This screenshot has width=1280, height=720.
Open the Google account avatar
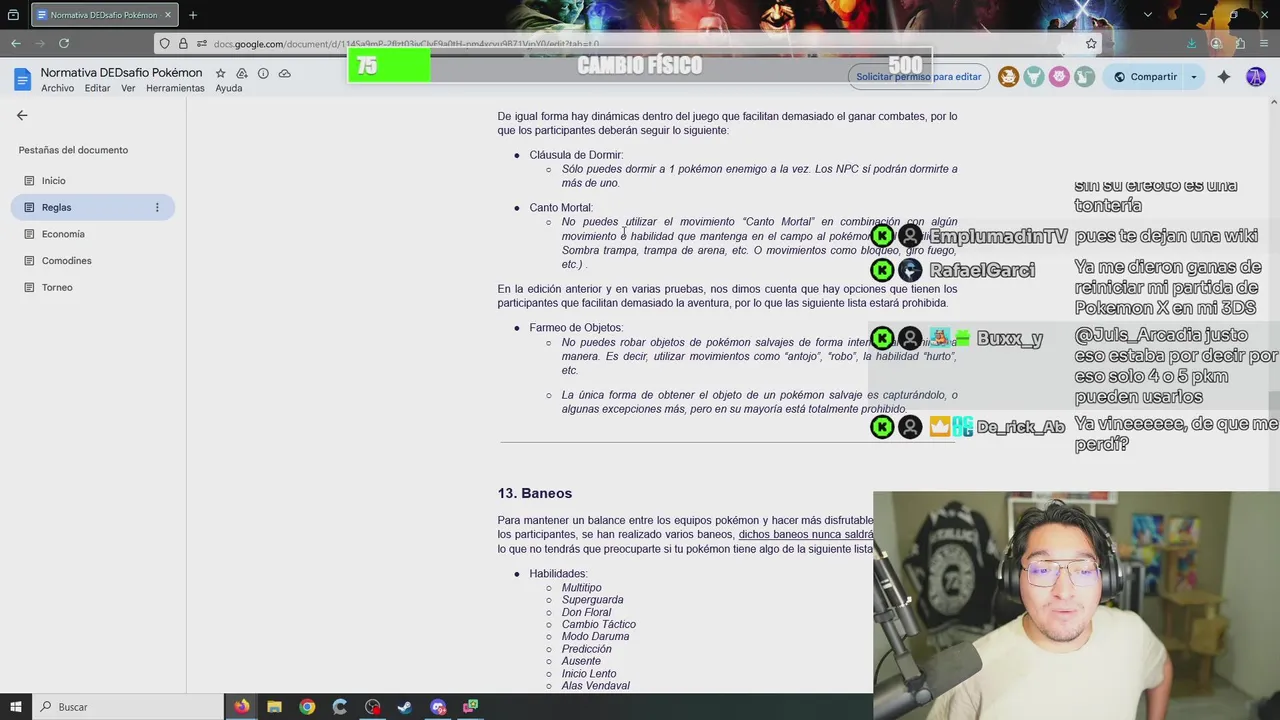pyautogui.click(x=1256, y=77)
